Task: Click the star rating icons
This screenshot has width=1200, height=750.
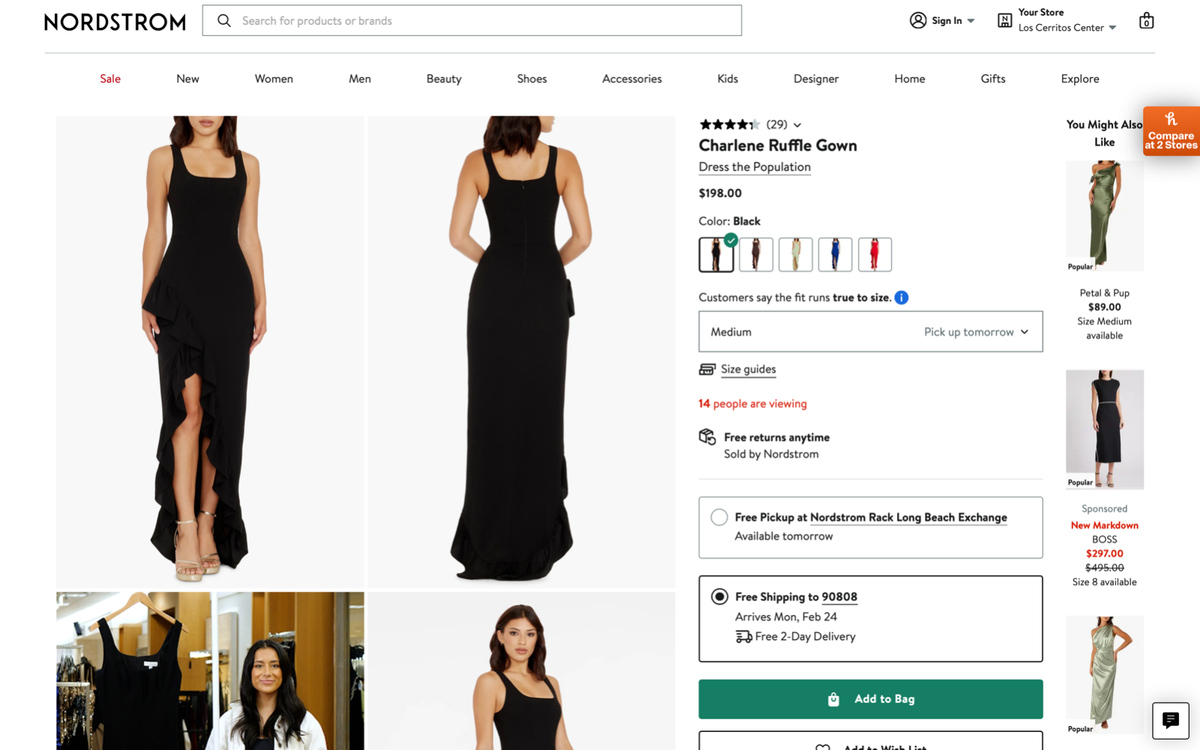Action: click(729, 125)
